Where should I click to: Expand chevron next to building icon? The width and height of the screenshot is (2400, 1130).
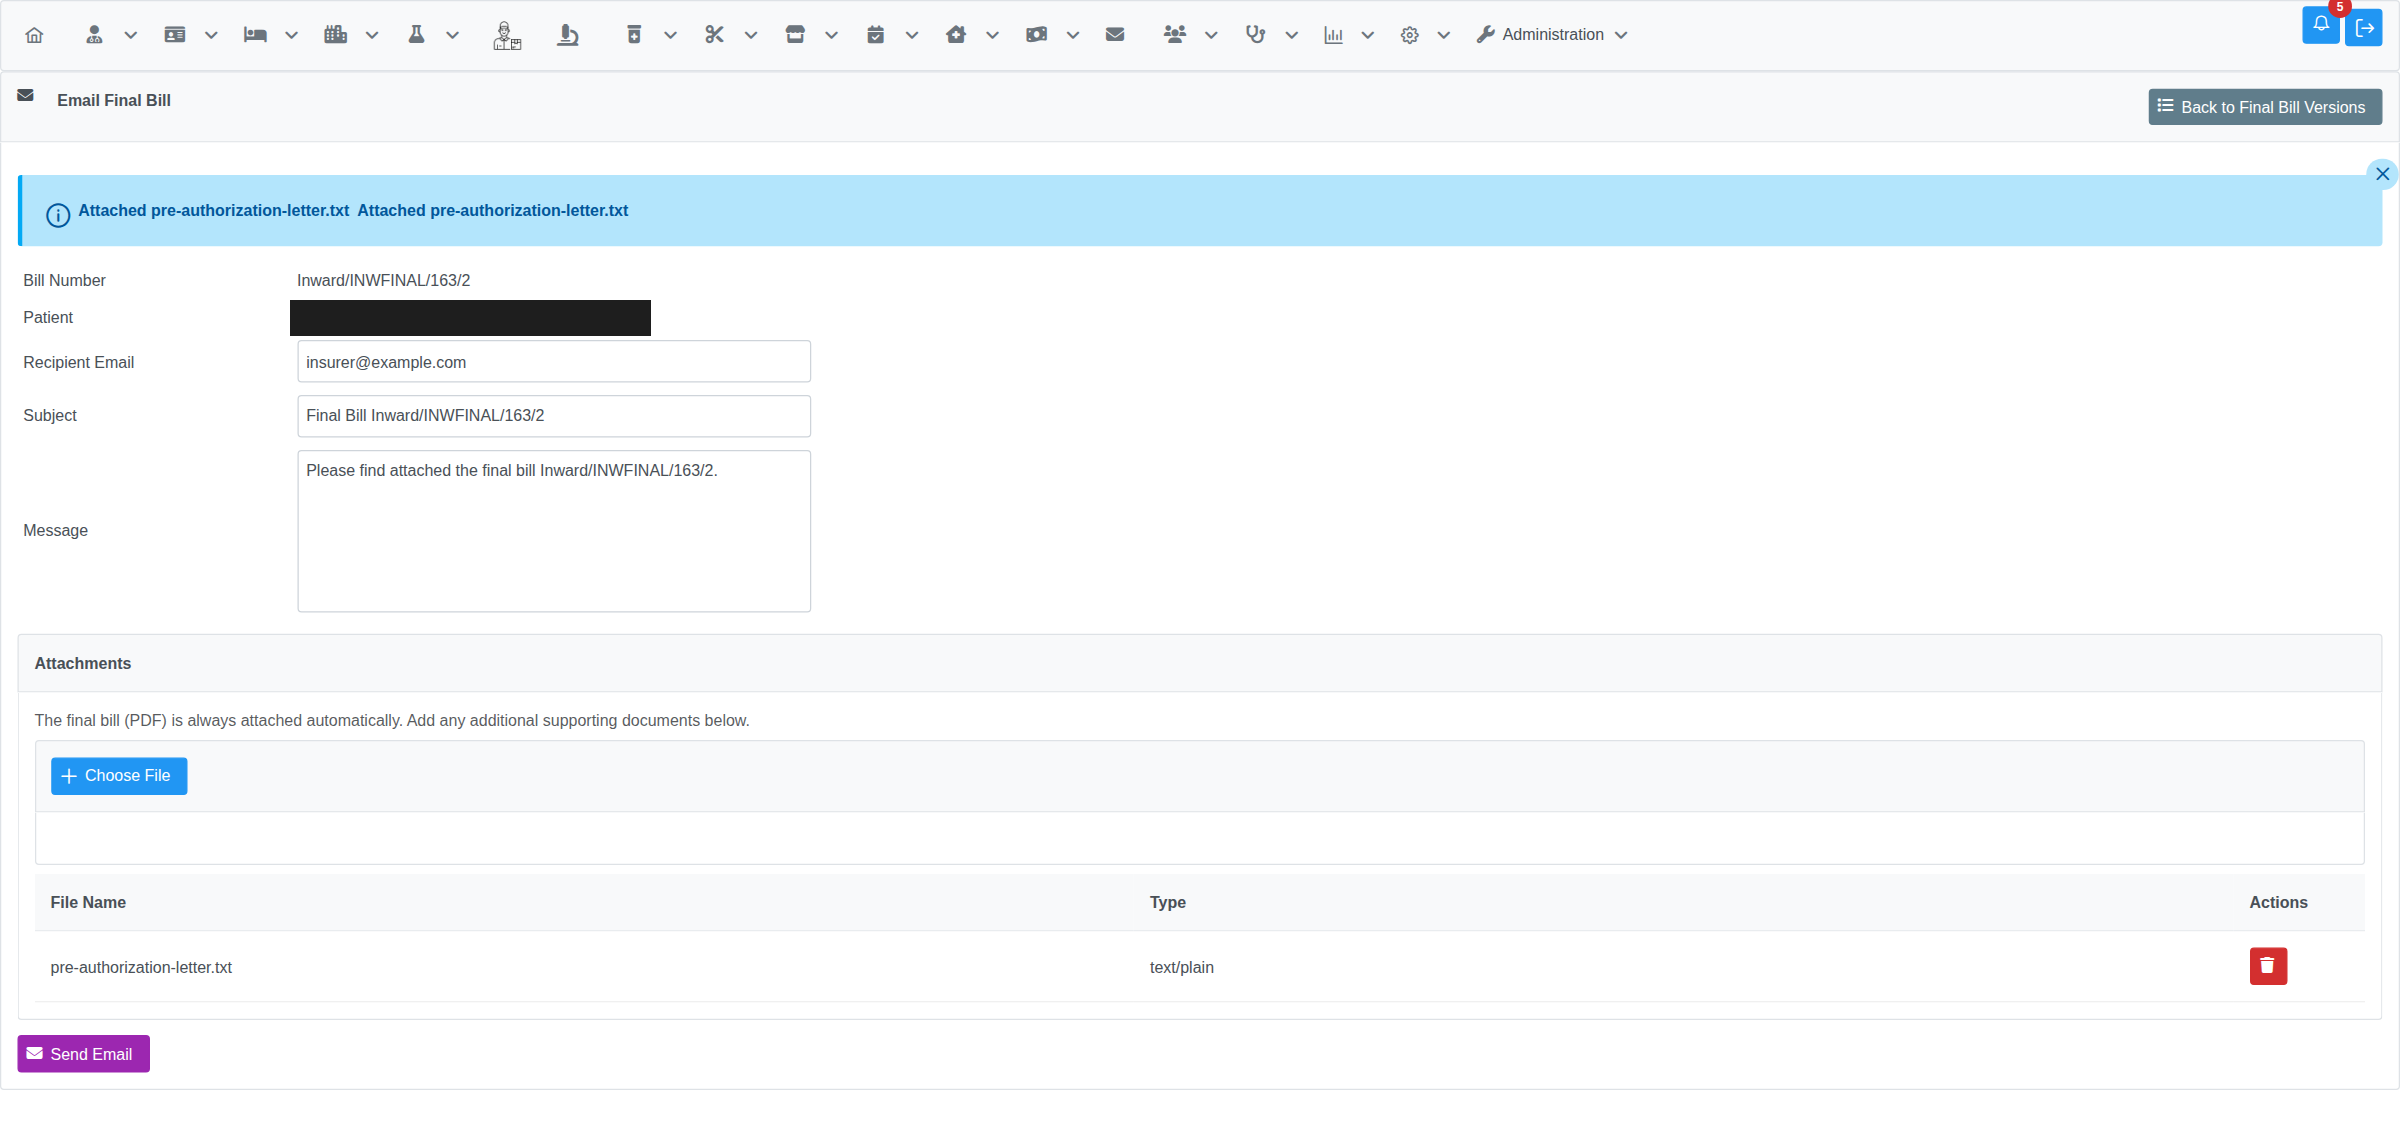372,35
